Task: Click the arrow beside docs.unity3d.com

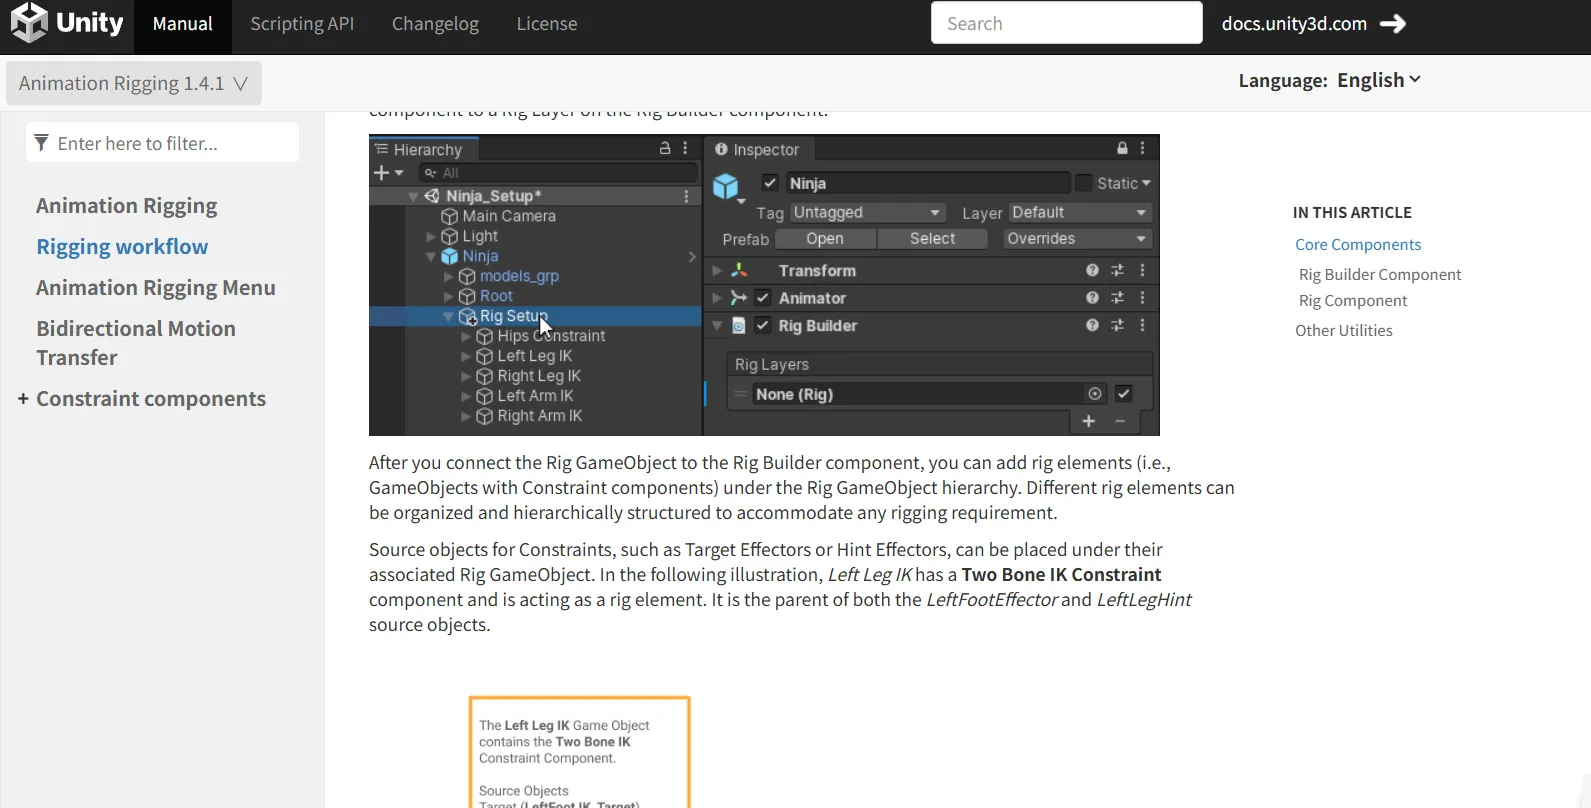Action: tap(1393, 24)
